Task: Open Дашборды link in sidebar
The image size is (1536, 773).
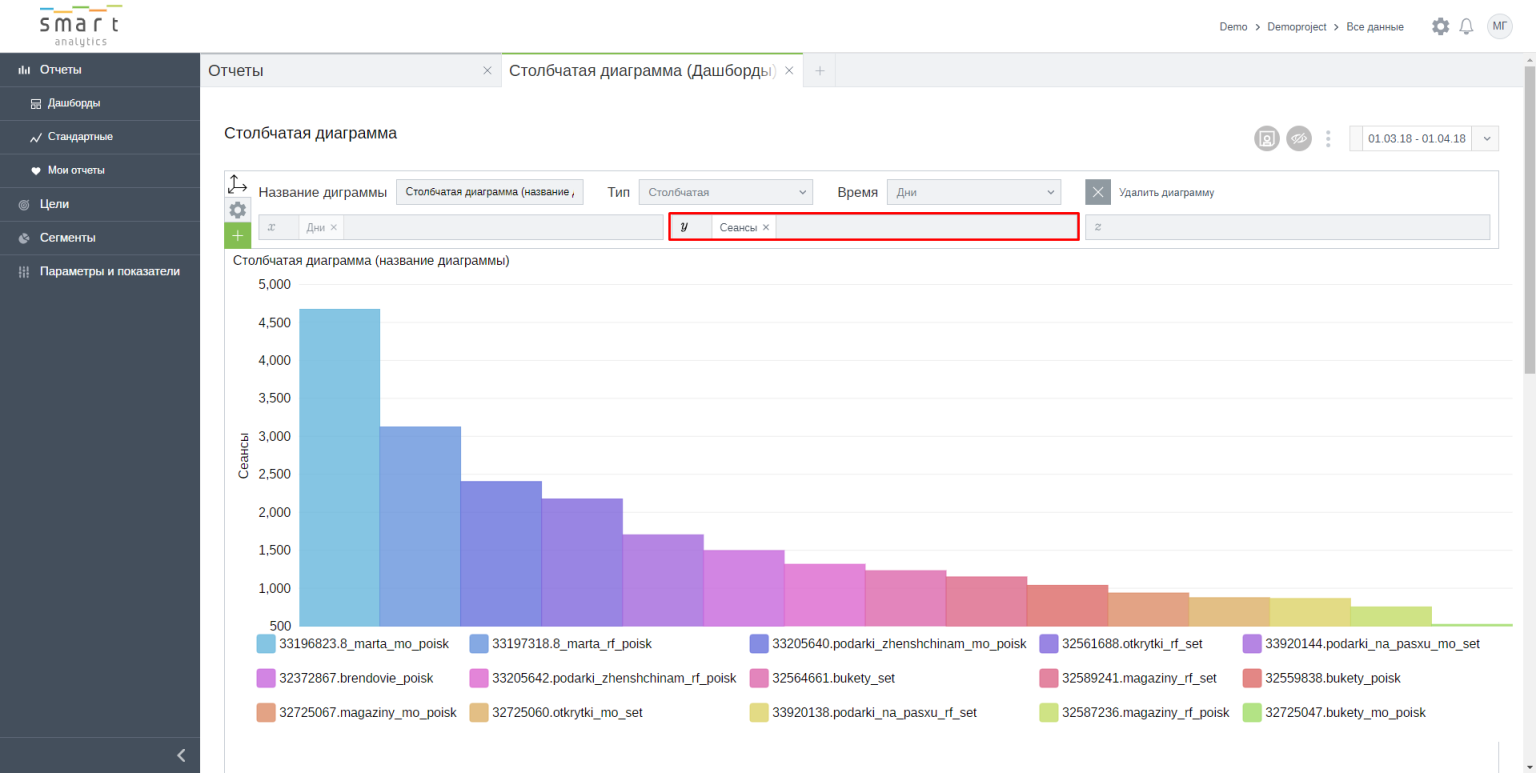Action: coord(73,103)
